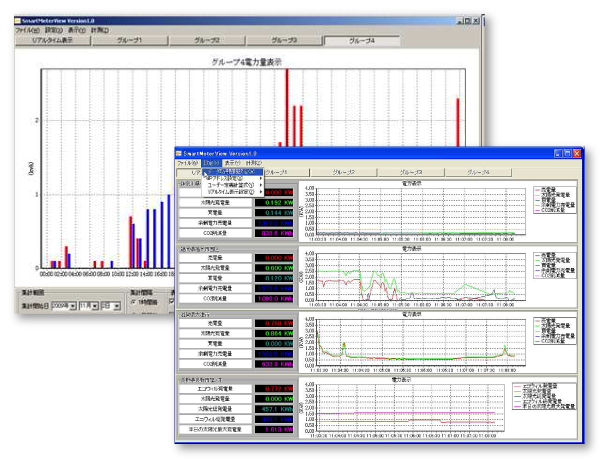Select グループ4 tab in back window
The height and width of the screenshot is (463, 600).
pos(362,41)
